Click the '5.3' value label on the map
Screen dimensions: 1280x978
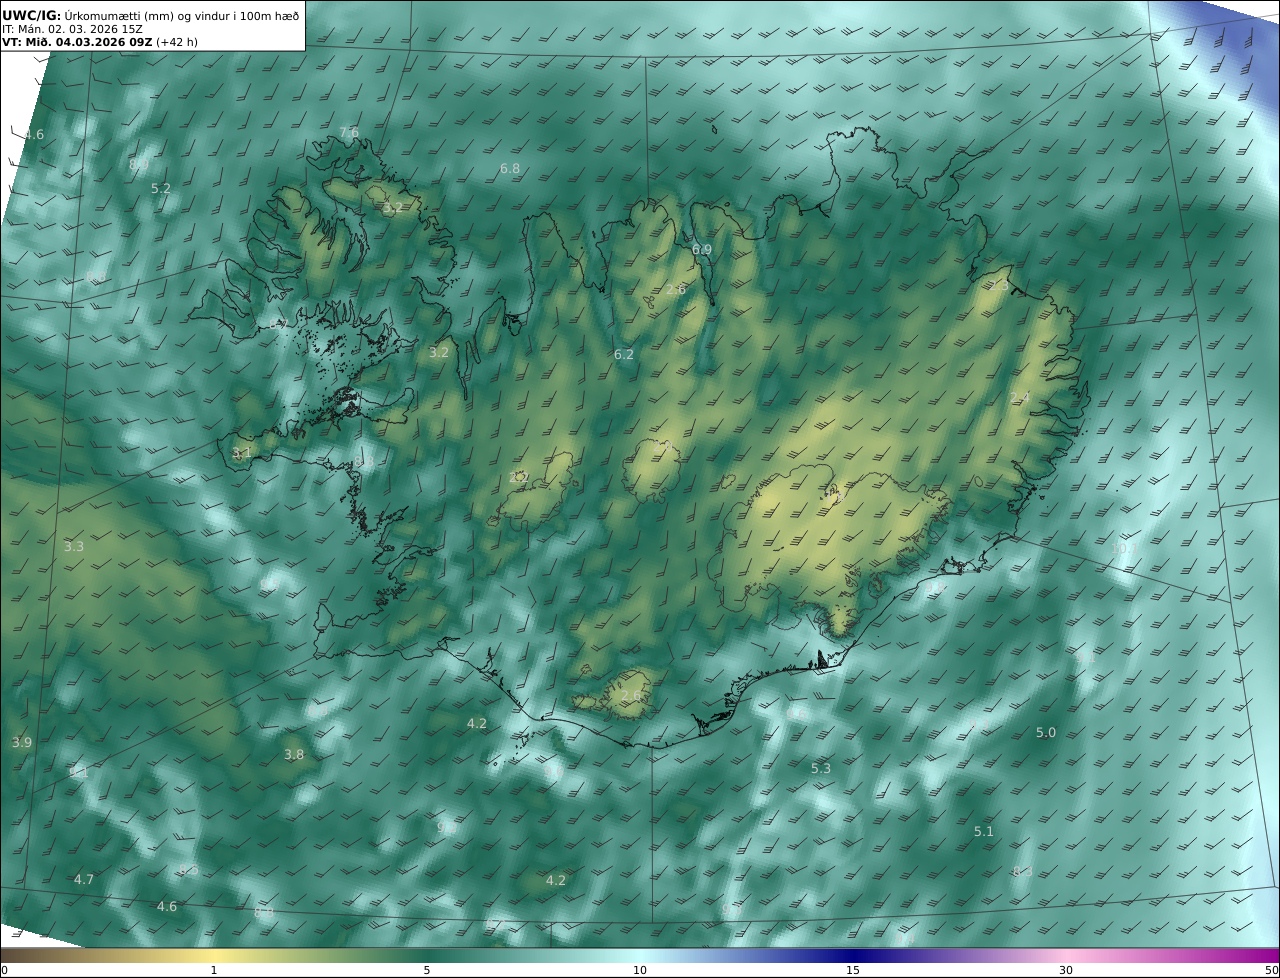pyautogui.click(x=821, y=768)
